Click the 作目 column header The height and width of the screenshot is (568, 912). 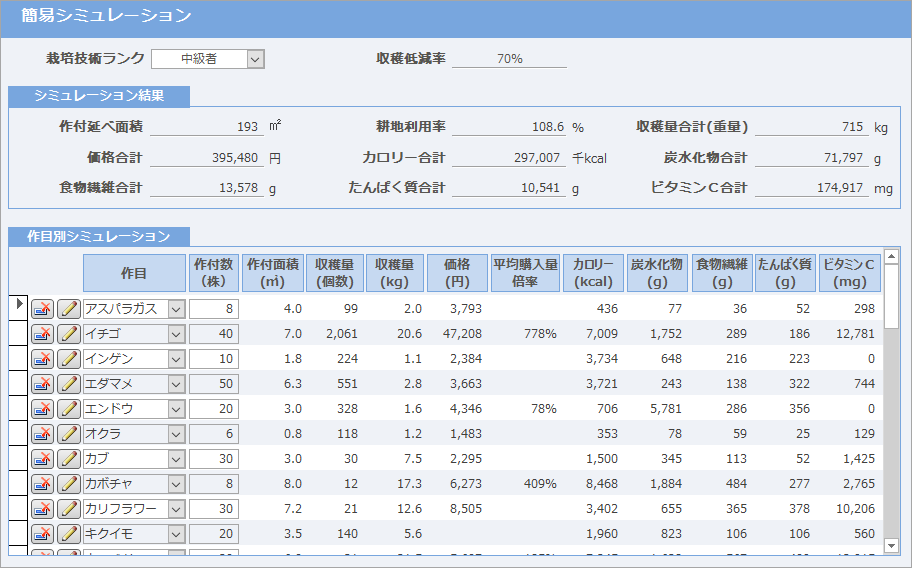(x=134, y=272)
